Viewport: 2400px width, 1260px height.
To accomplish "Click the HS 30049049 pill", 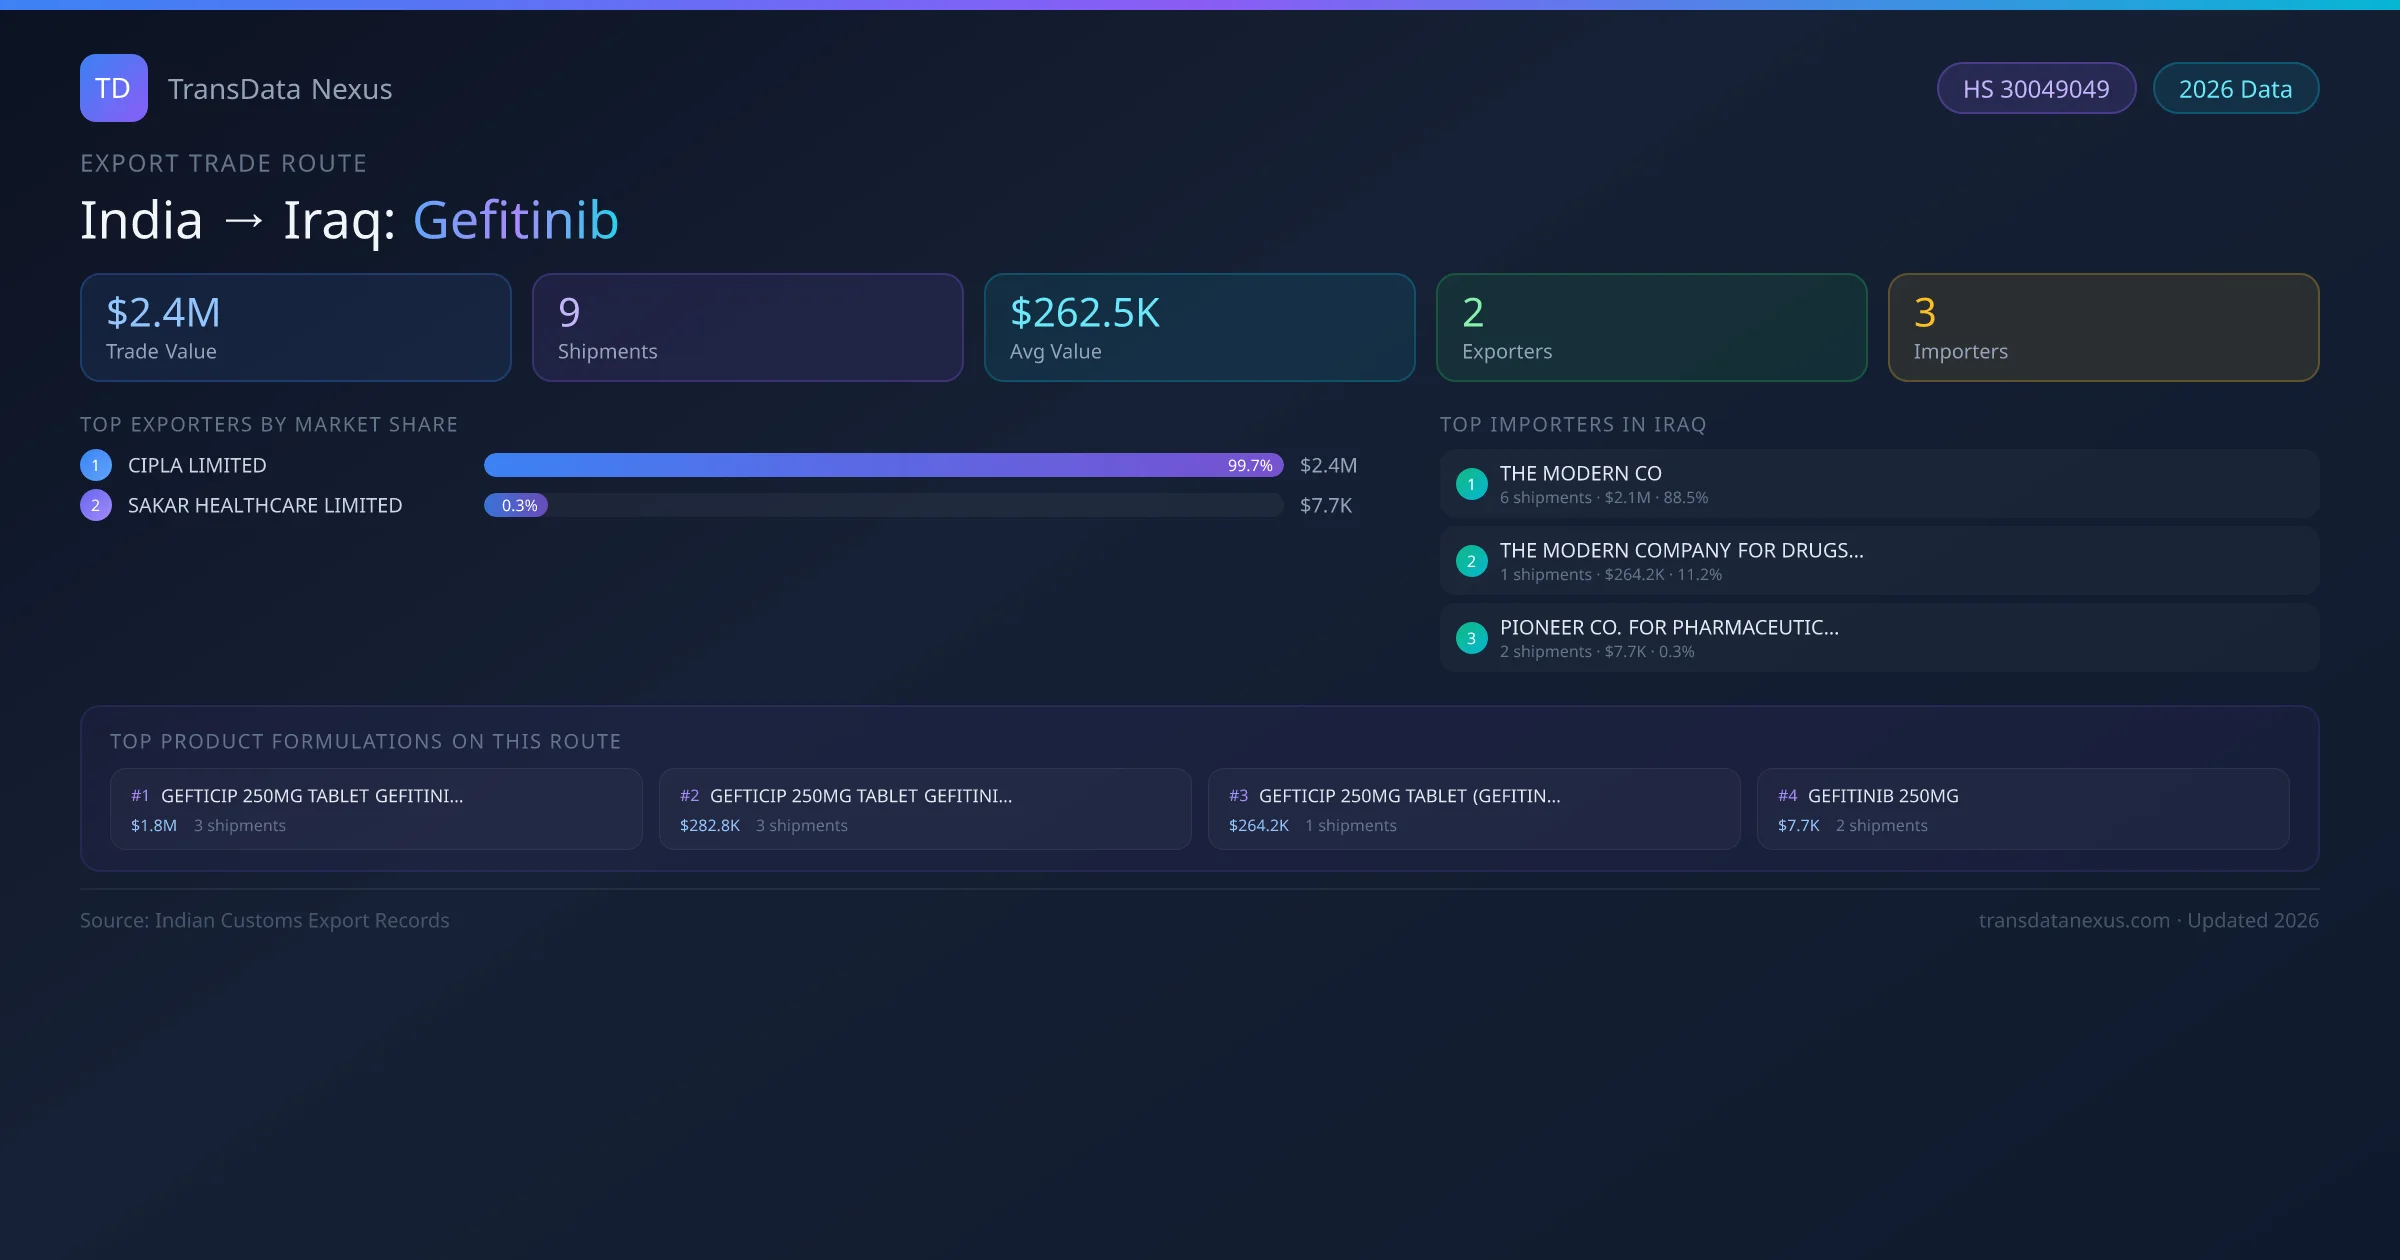I will pos(2036,89).
